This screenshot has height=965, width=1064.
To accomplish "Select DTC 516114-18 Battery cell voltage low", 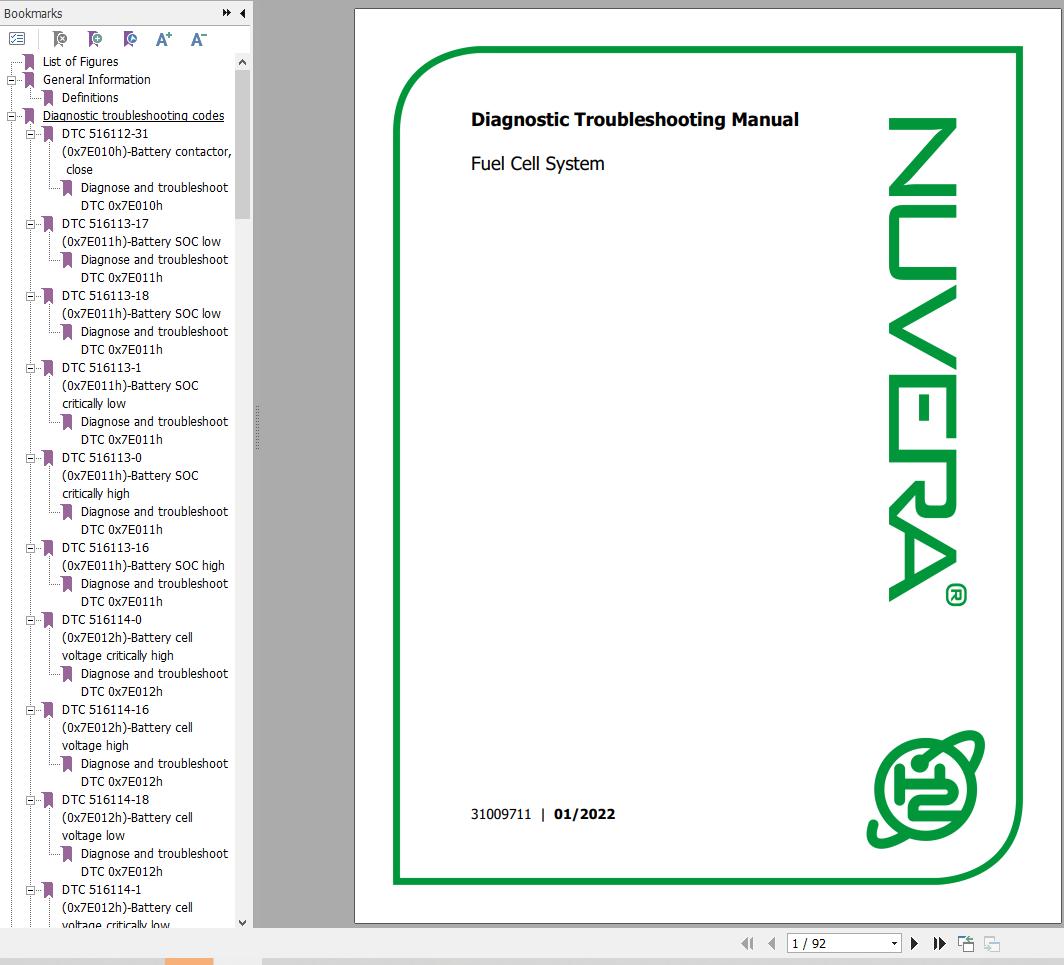I will tap(127, 817).
